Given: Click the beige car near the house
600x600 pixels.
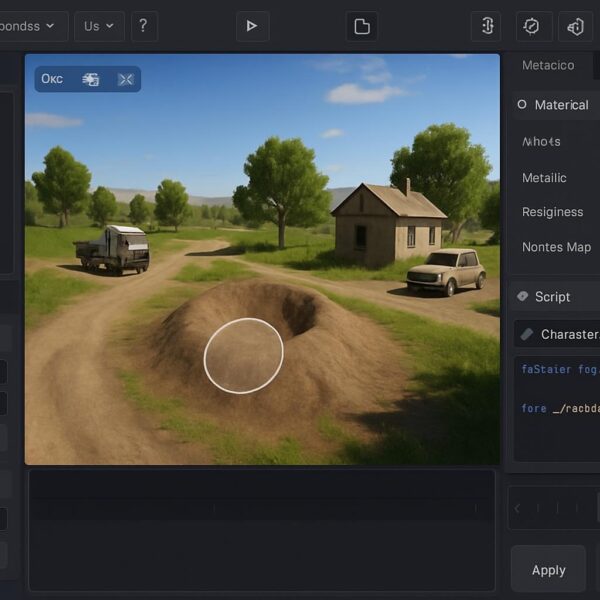Looking at the screenshot, I should click(x=446, y=272).
